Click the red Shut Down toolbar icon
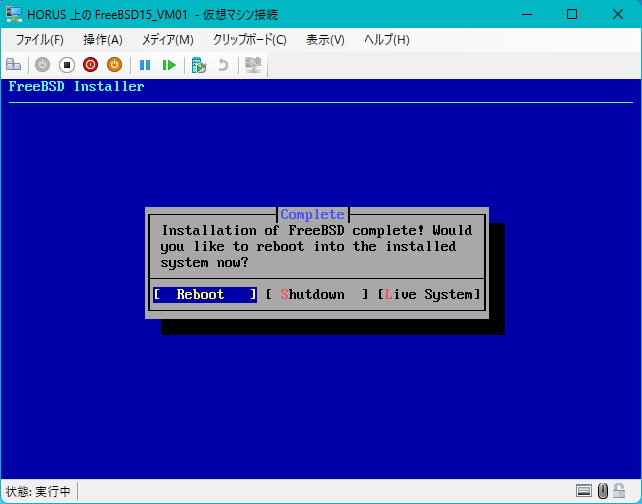 coord(90,65)
